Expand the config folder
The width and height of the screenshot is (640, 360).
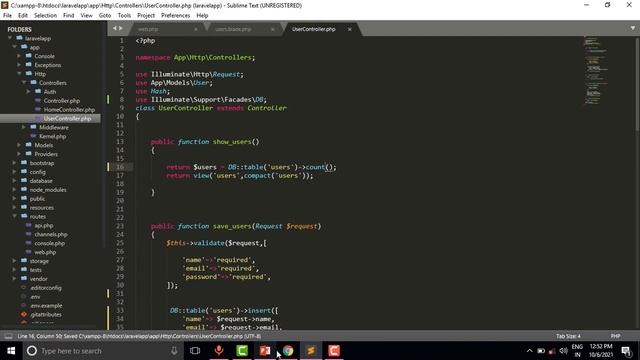pos(14,172)
